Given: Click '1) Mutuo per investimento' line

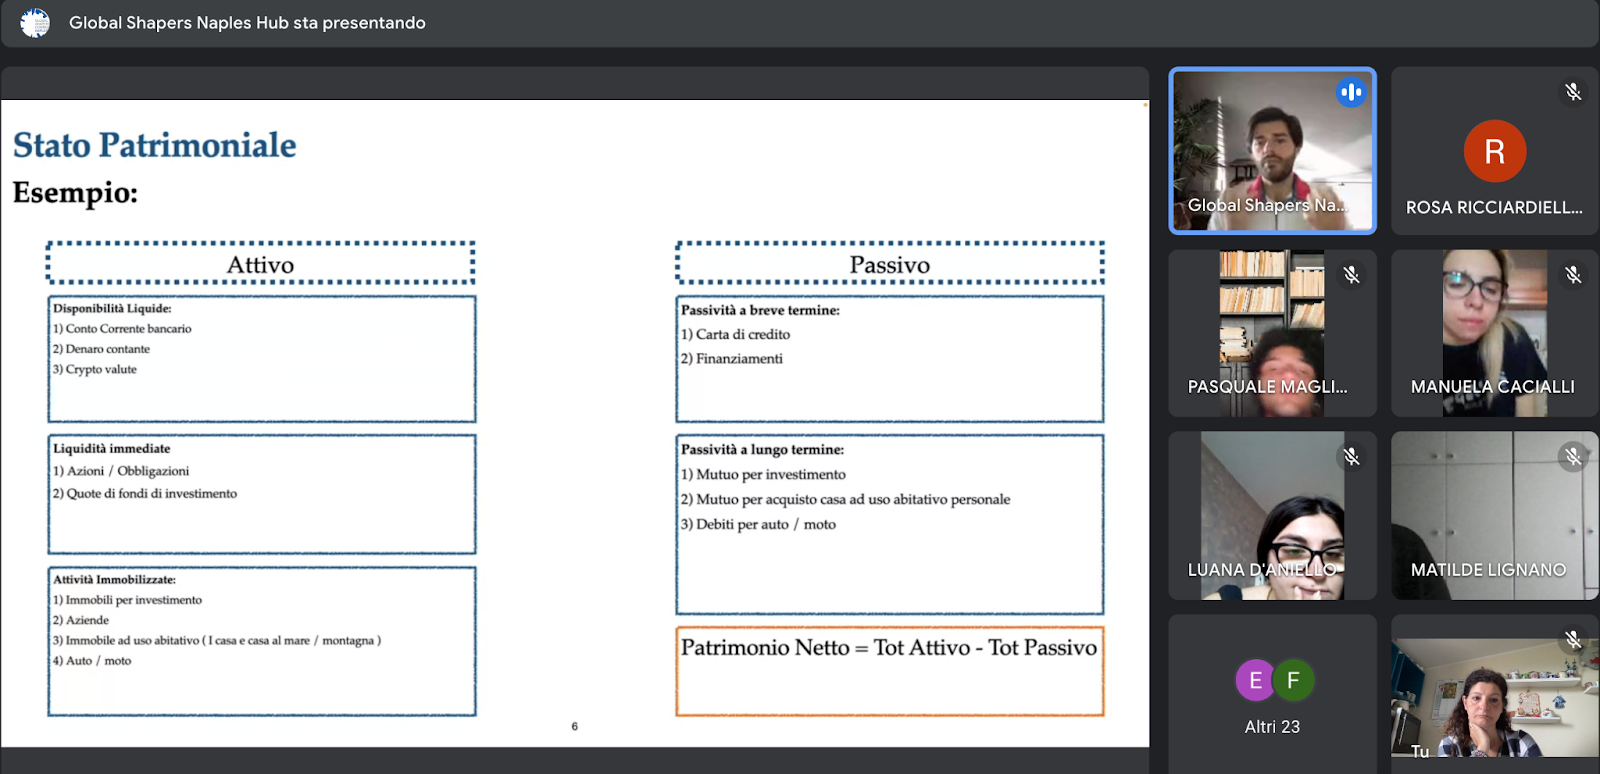Looking at the screenshot, I should coord(763,474).
